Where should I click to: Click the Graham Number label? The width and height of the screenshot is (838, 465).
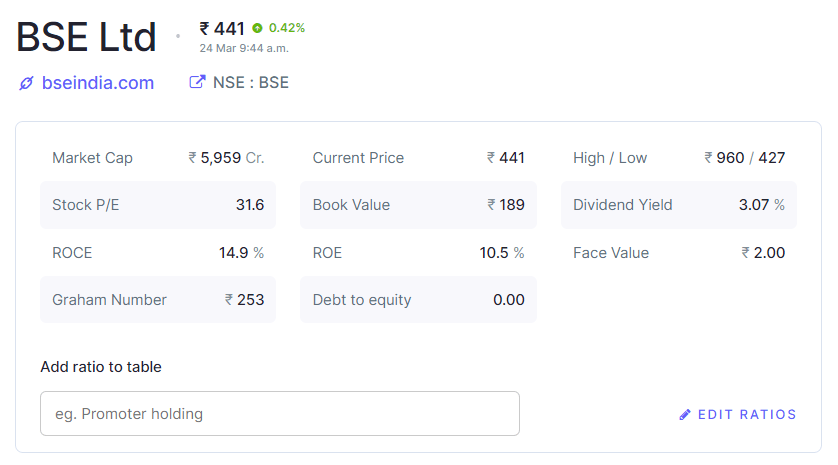coord(110,300)
